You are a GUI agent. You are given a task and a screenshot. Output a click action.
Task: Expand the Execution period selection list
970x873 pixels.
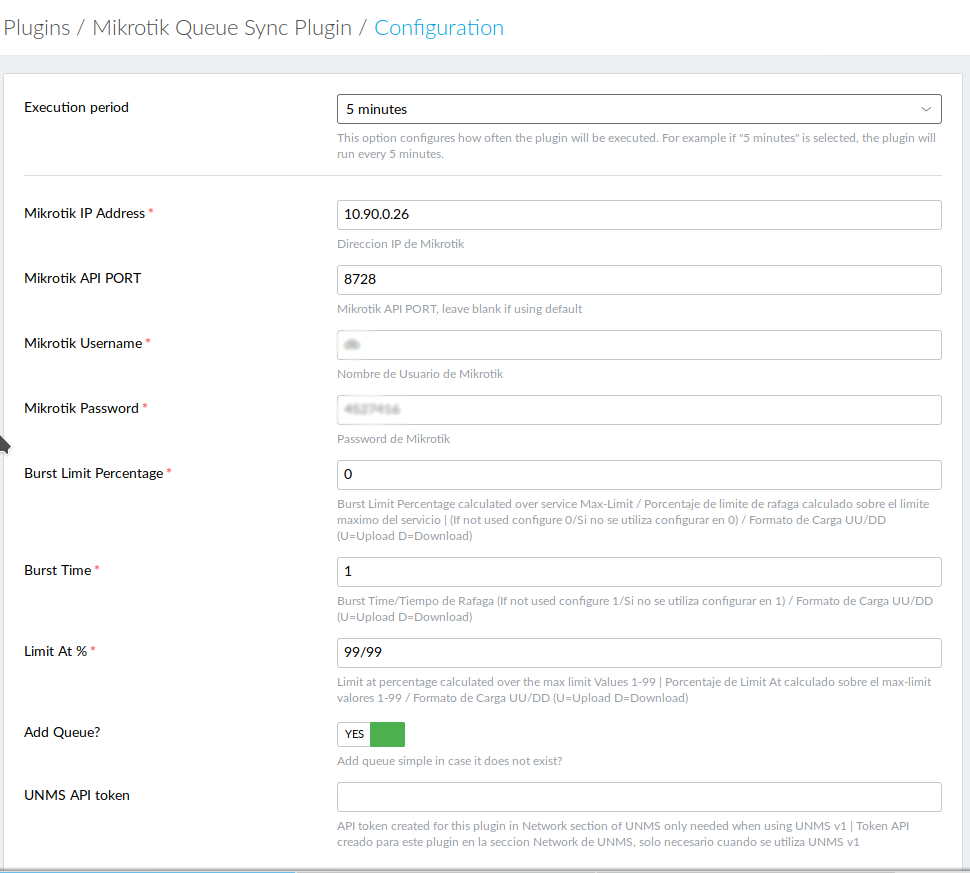(x=638, y=108)
